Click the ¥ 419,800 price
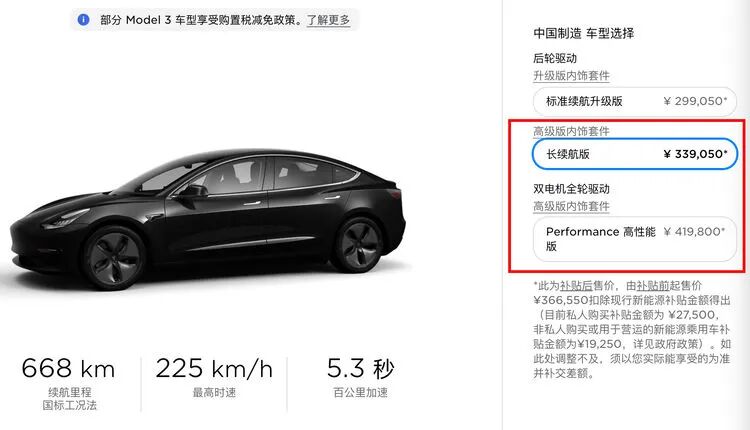The width and height of the screenshot is (750, 430). point(695,232)
